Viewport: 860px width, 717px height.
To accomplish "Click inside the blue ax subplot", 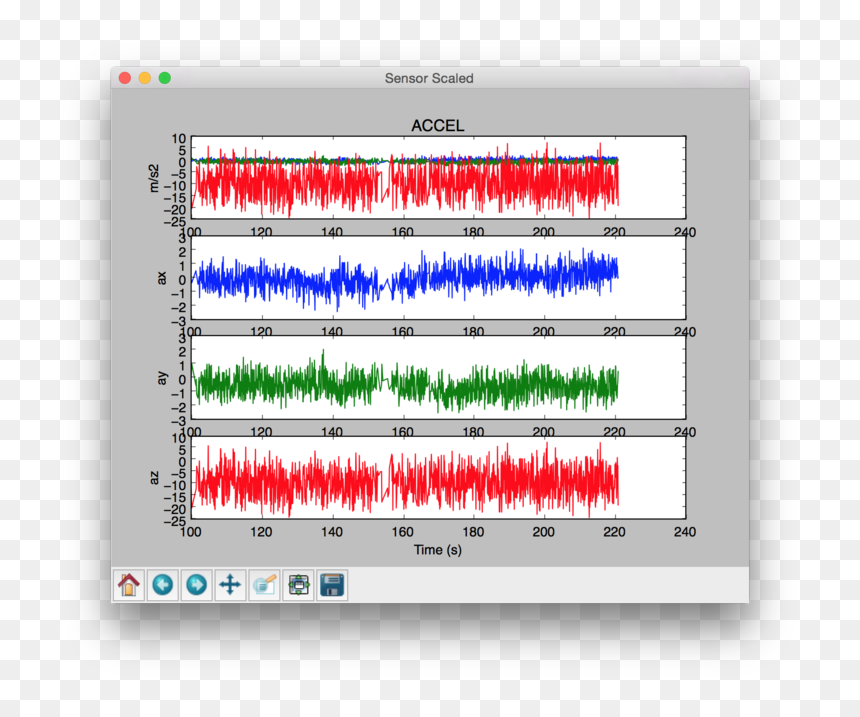I will tap(438, 278).
